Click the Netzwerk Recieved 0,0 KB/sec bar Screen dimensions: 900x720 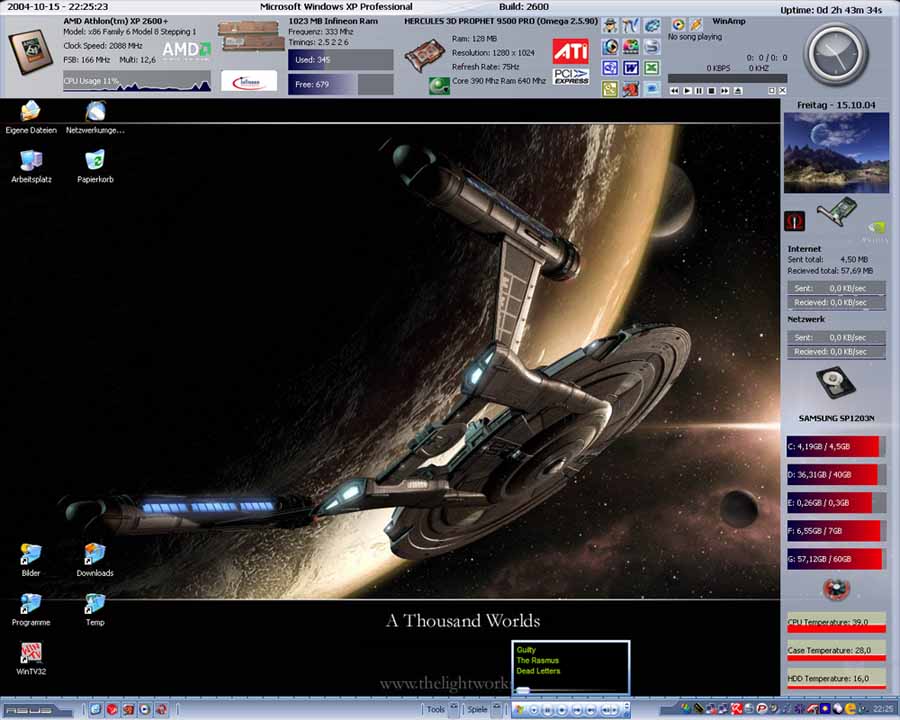pos(836,351)
